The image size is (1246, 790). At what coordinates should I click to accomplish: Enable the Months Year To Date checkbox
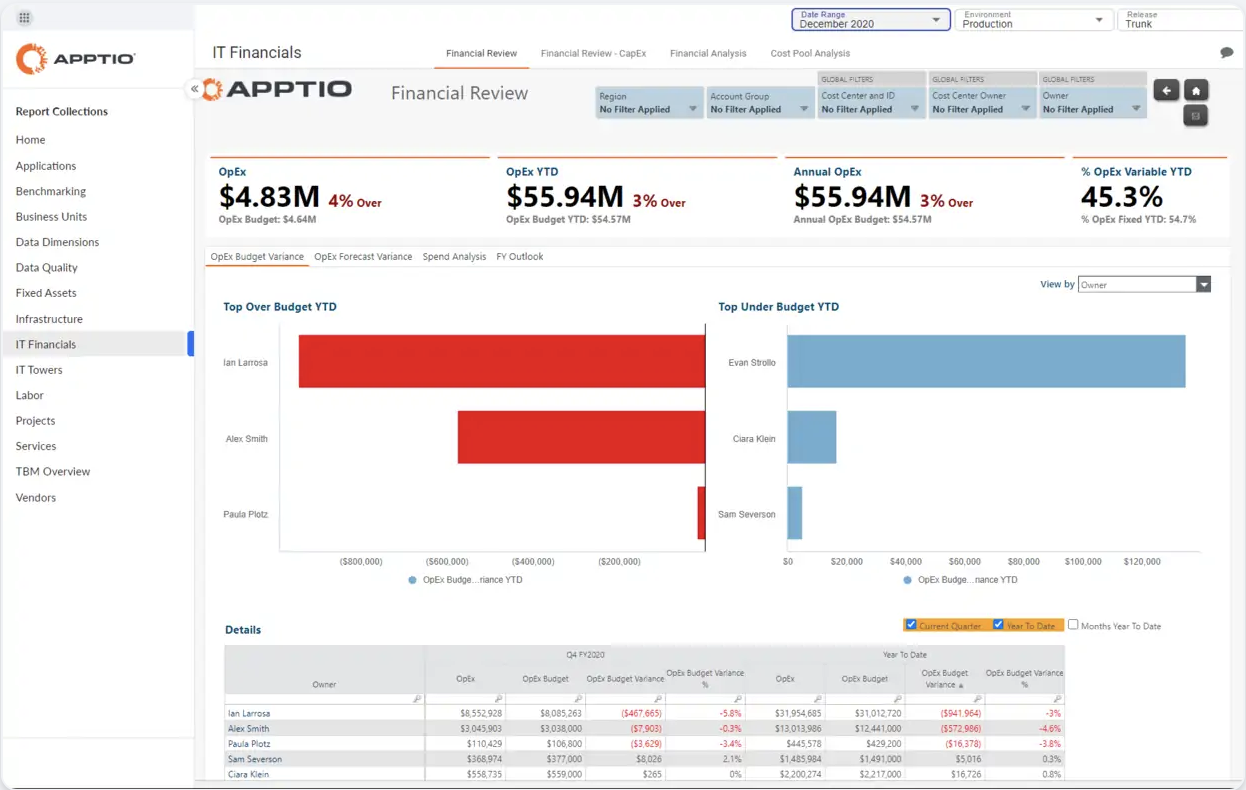(1073, 625)
